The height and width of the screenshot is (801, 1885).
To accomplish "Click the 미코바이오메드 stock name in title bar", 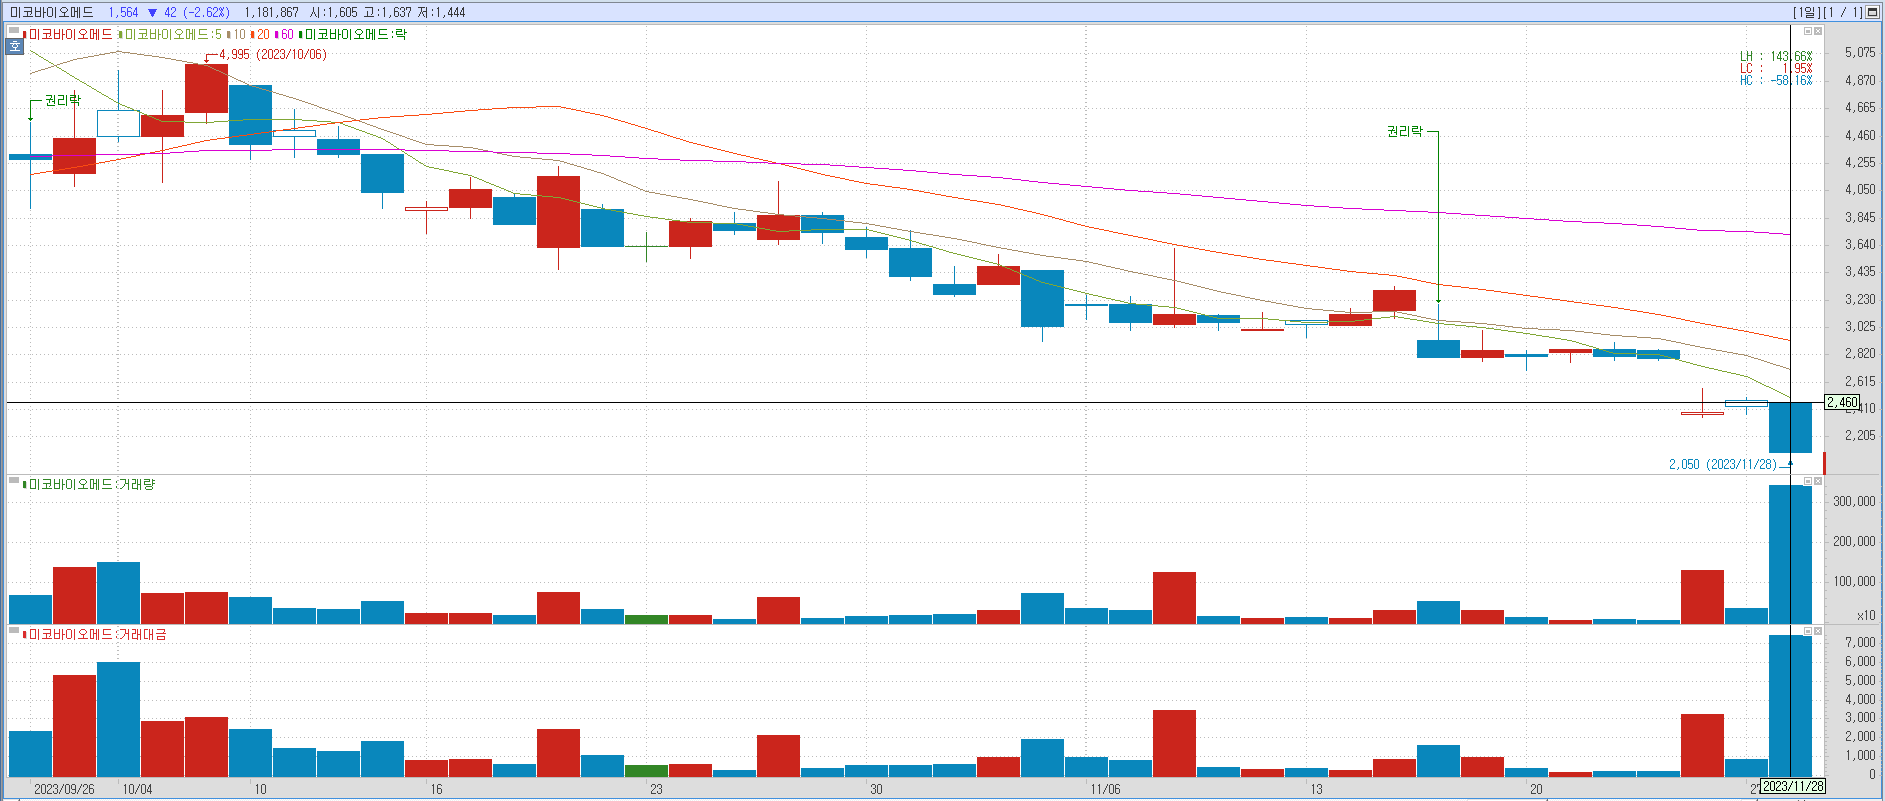I will [52, 12].
